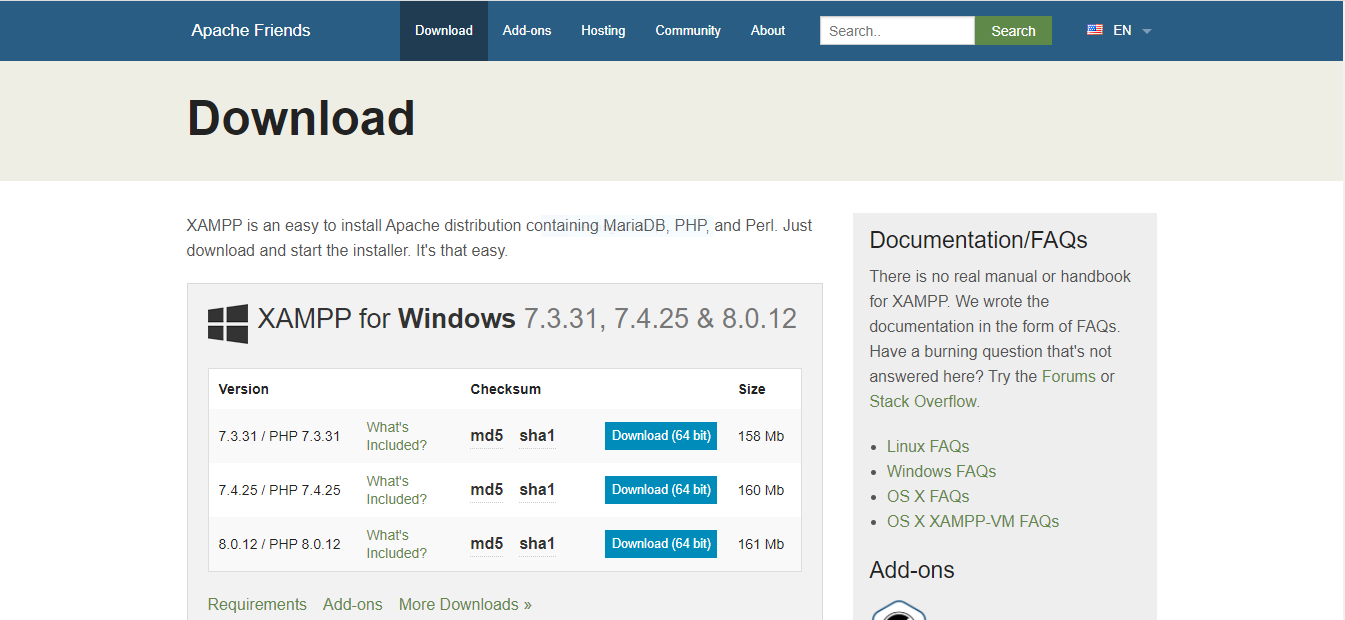This screenshot has height=620, width=1345.
Task: Download XAMPP 7.4.25 64 bit
Action: pyautogui.click(x=661, y=490)
